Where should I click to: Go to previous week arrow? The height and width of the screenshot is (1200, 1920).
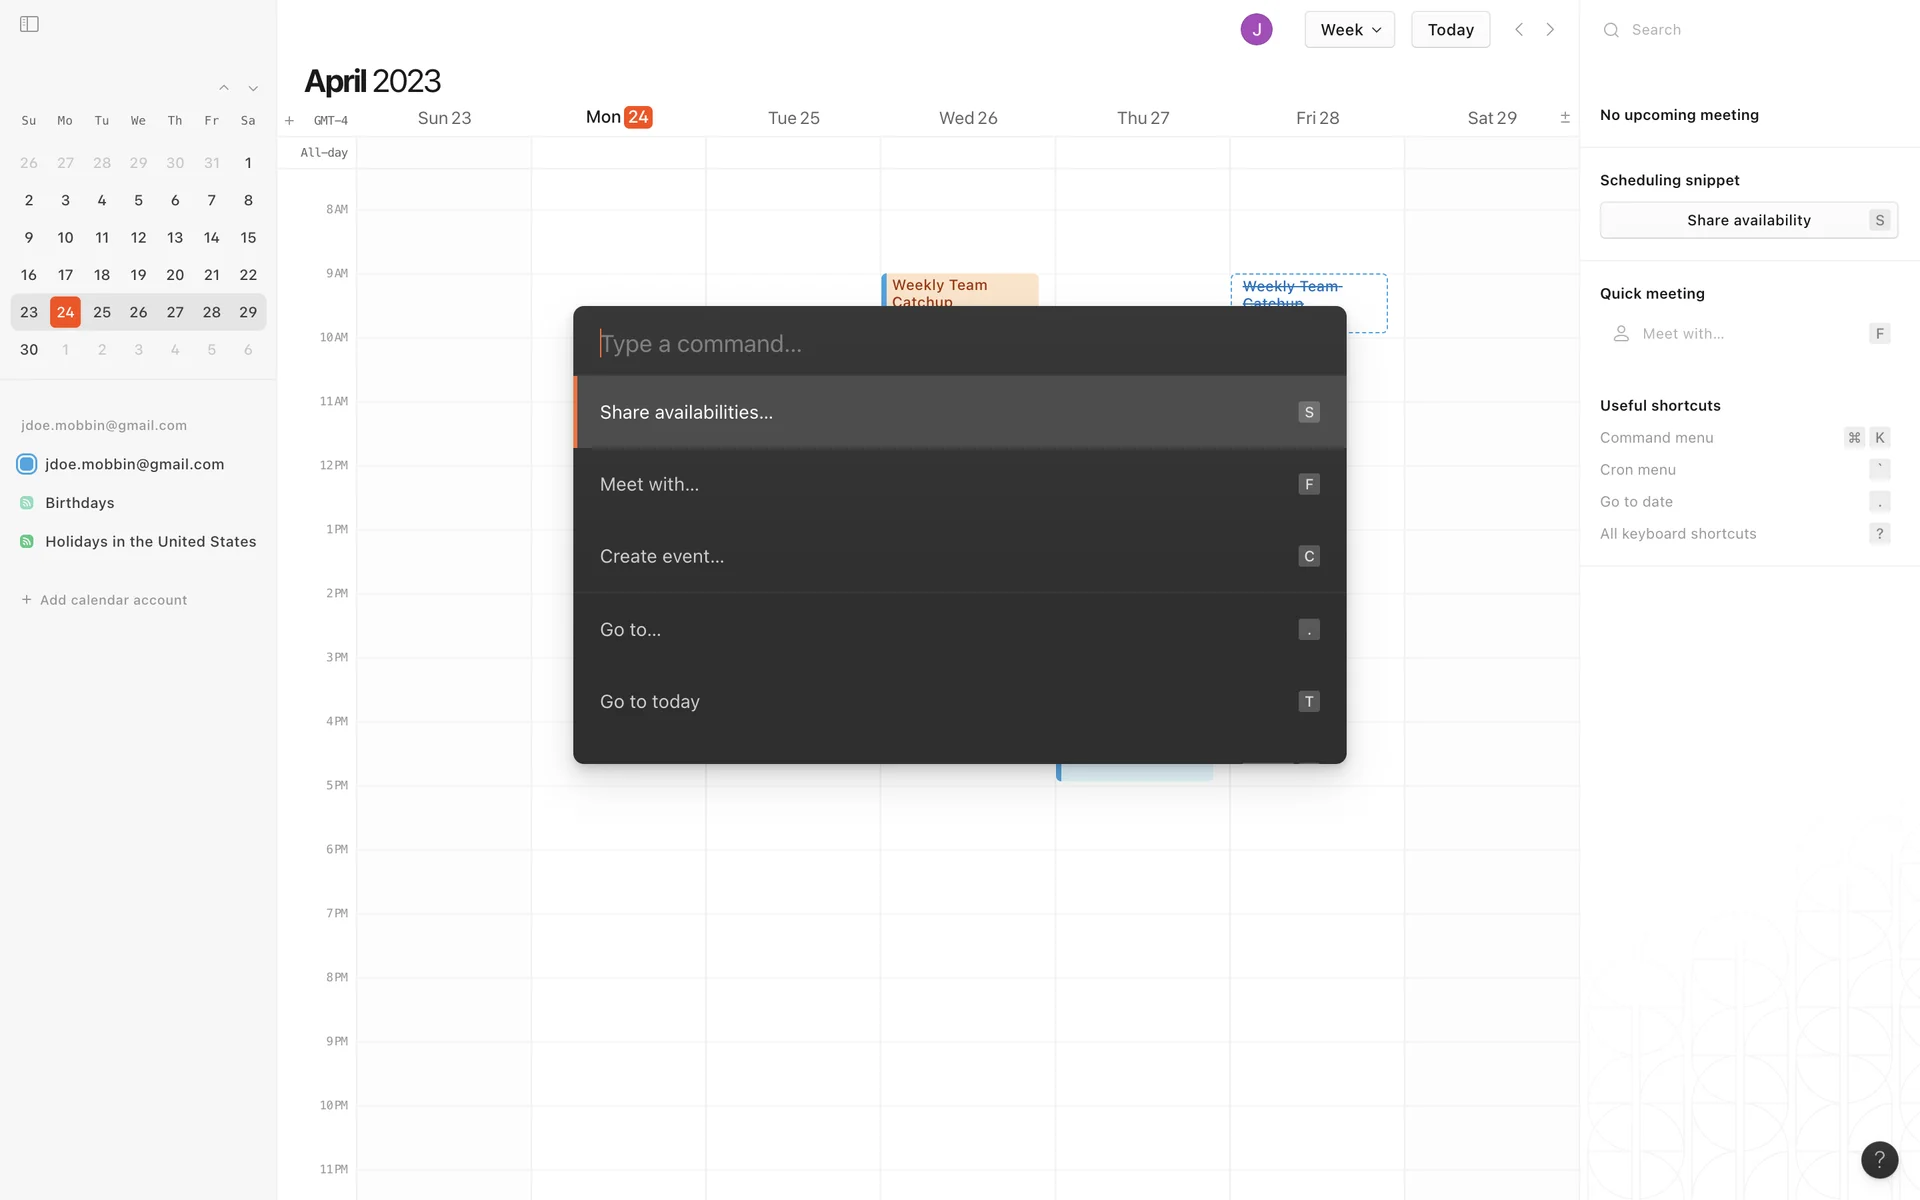click(x=1519, y=29)
